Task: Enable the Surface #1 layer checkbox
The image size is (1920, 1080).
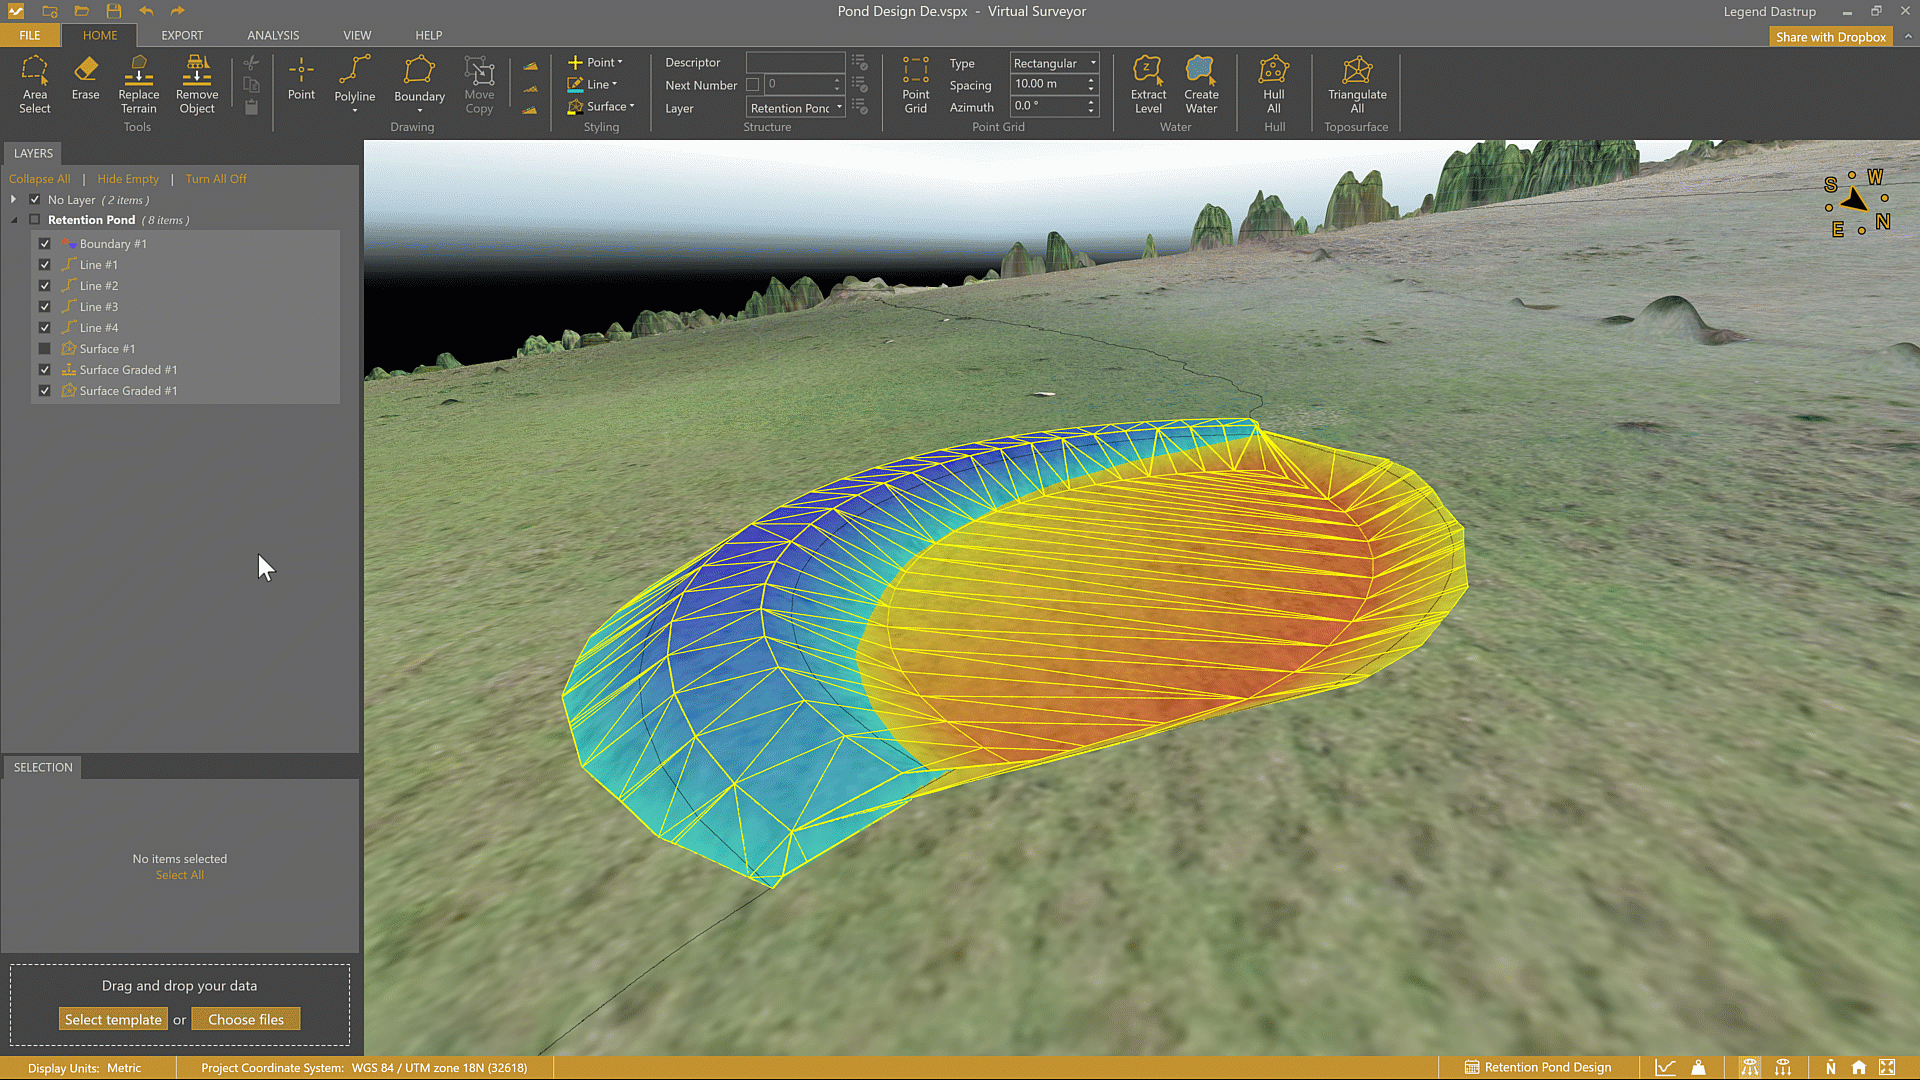Action: point(45,349)
